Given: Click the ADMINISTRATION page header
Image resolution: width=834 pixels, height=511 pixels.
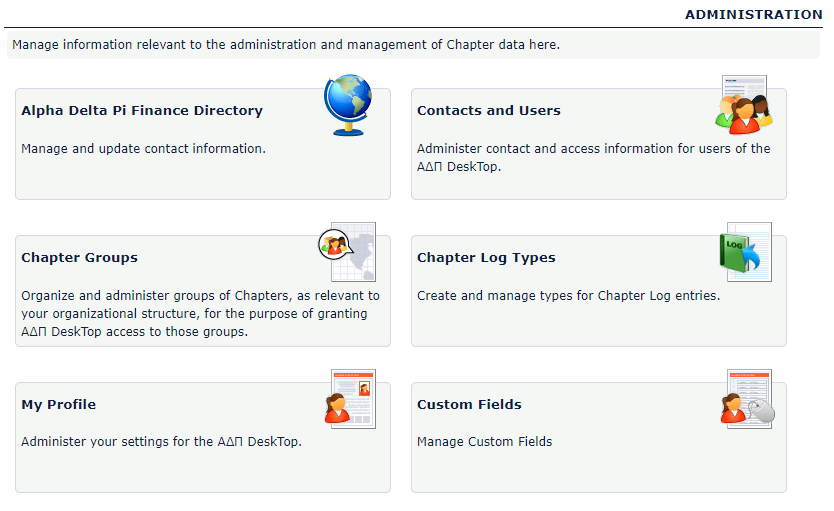Looking at the screenshot, I should click(x=754, y=15).
